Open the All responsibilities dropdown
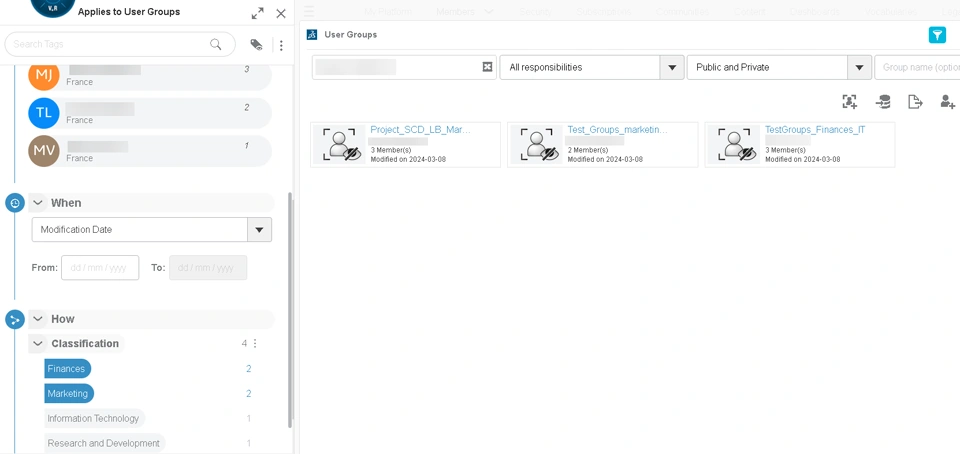 (x=672, y=68)
